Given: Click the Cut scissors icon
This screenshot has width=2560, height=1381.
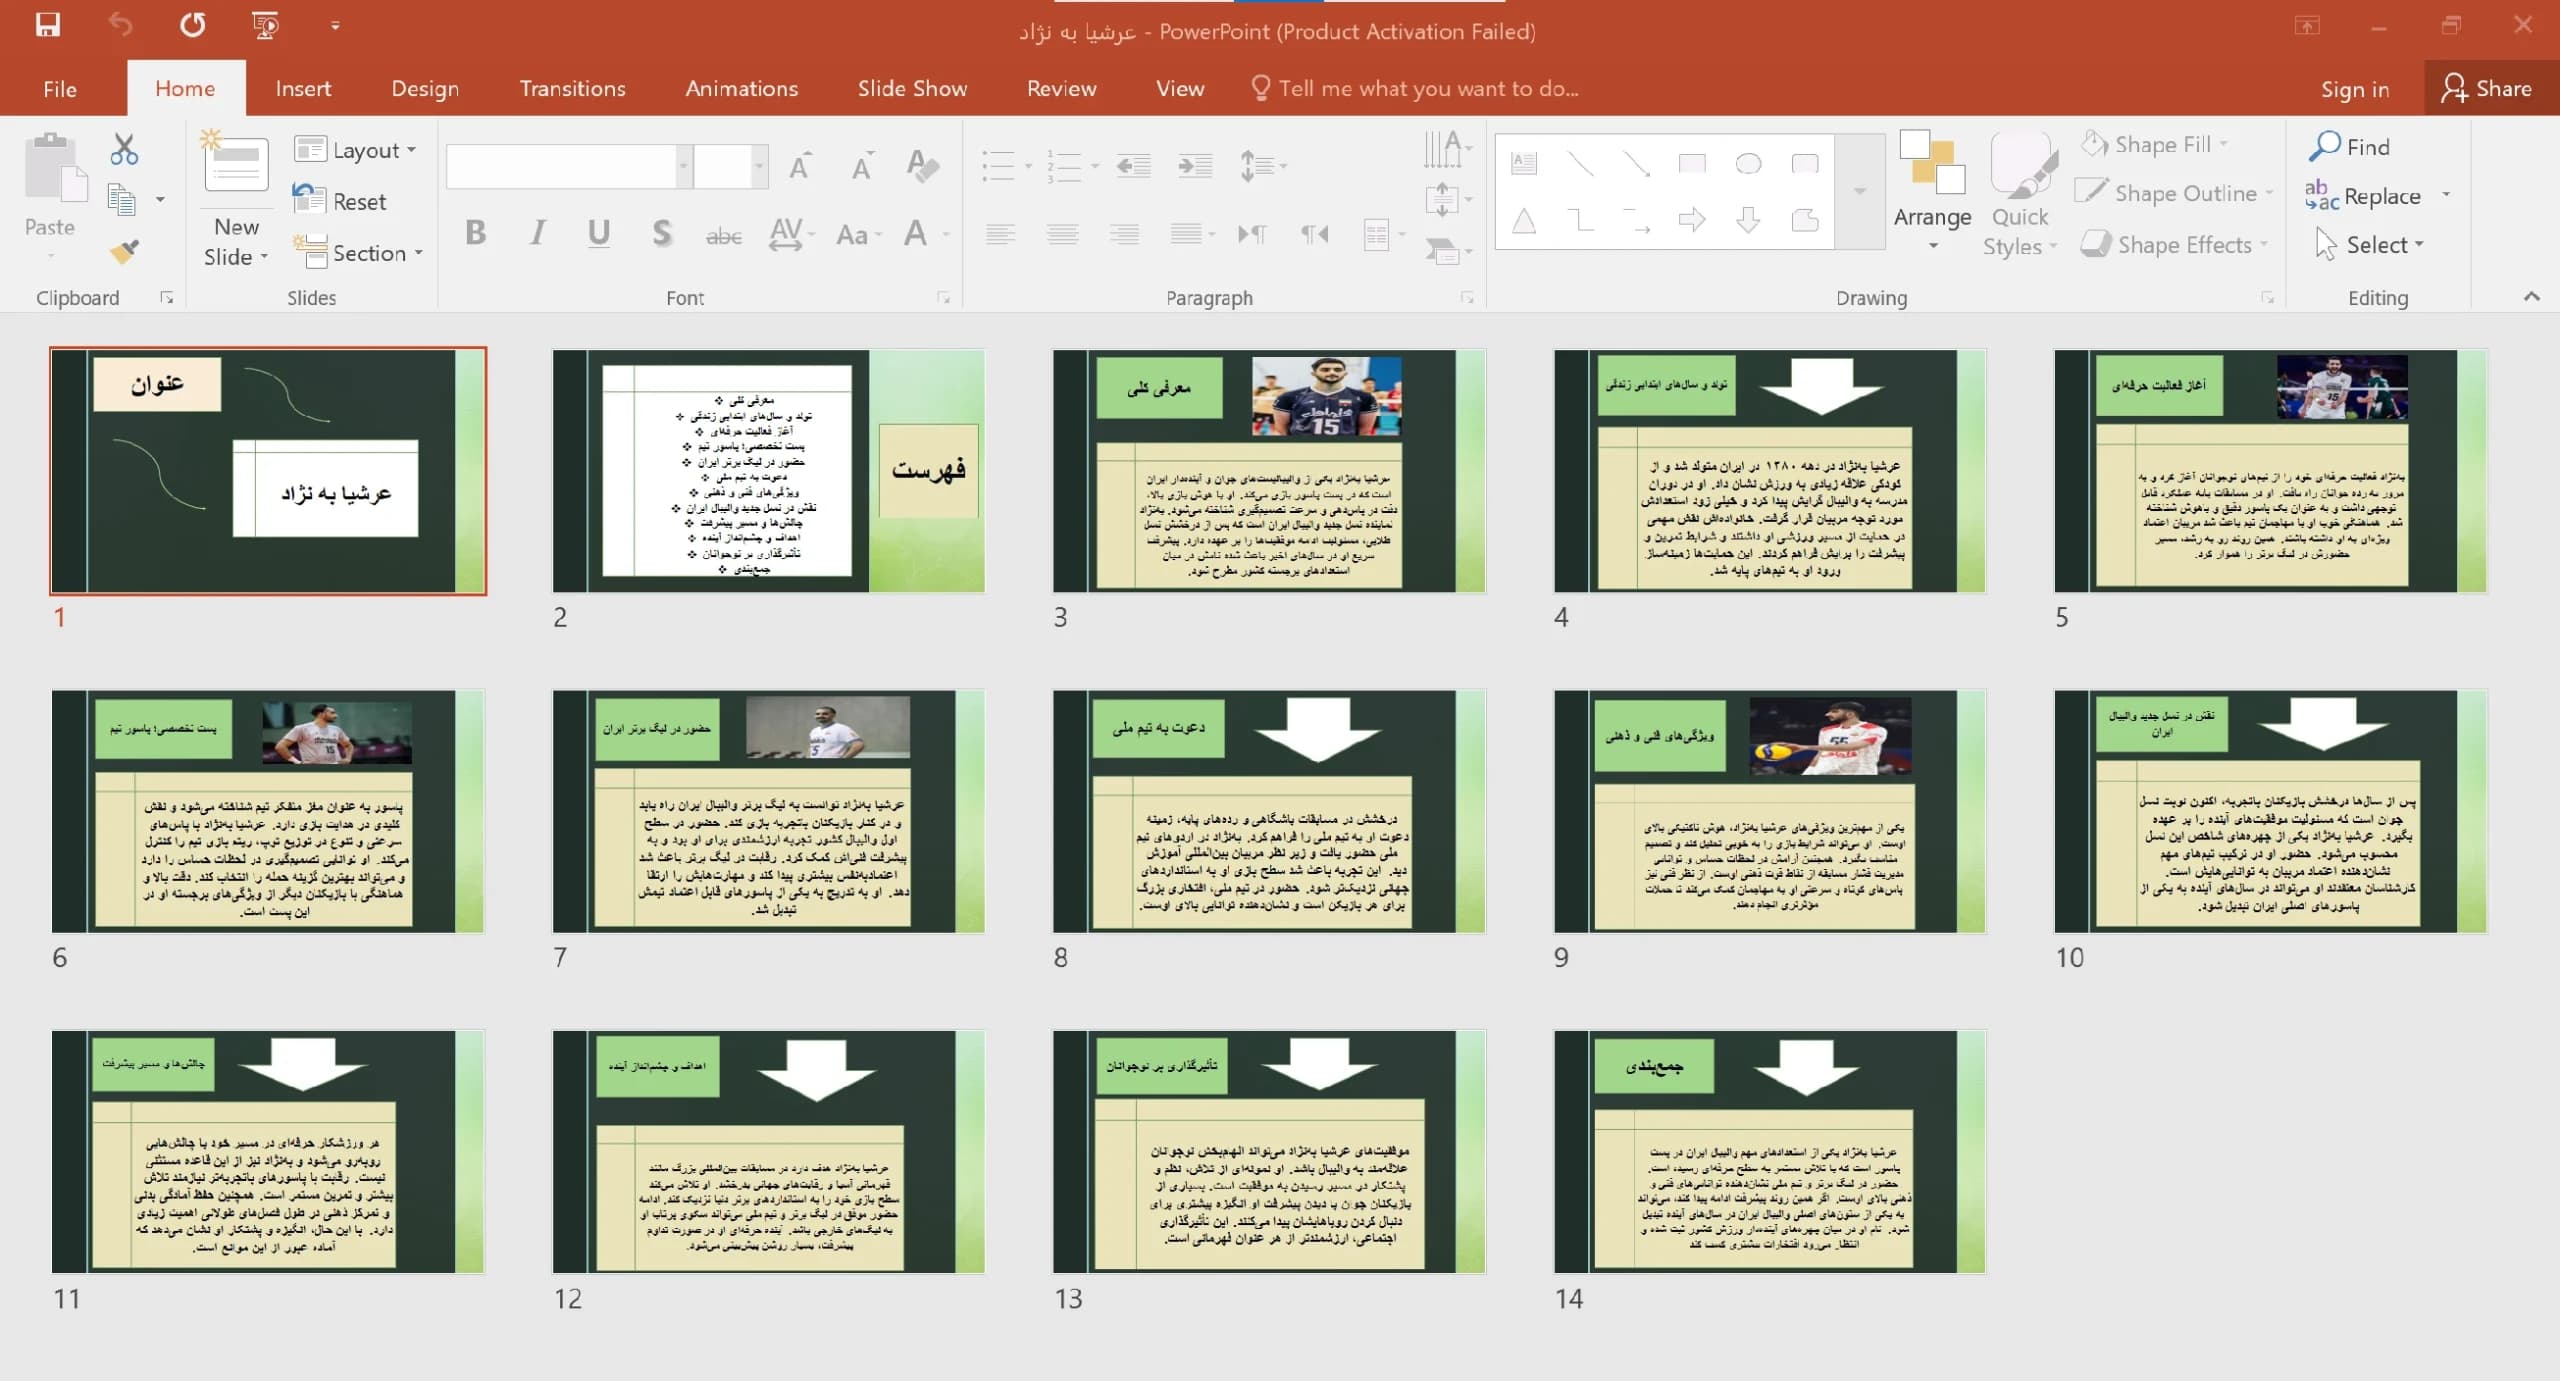Looking at the screenshot, I should (124, 150).
